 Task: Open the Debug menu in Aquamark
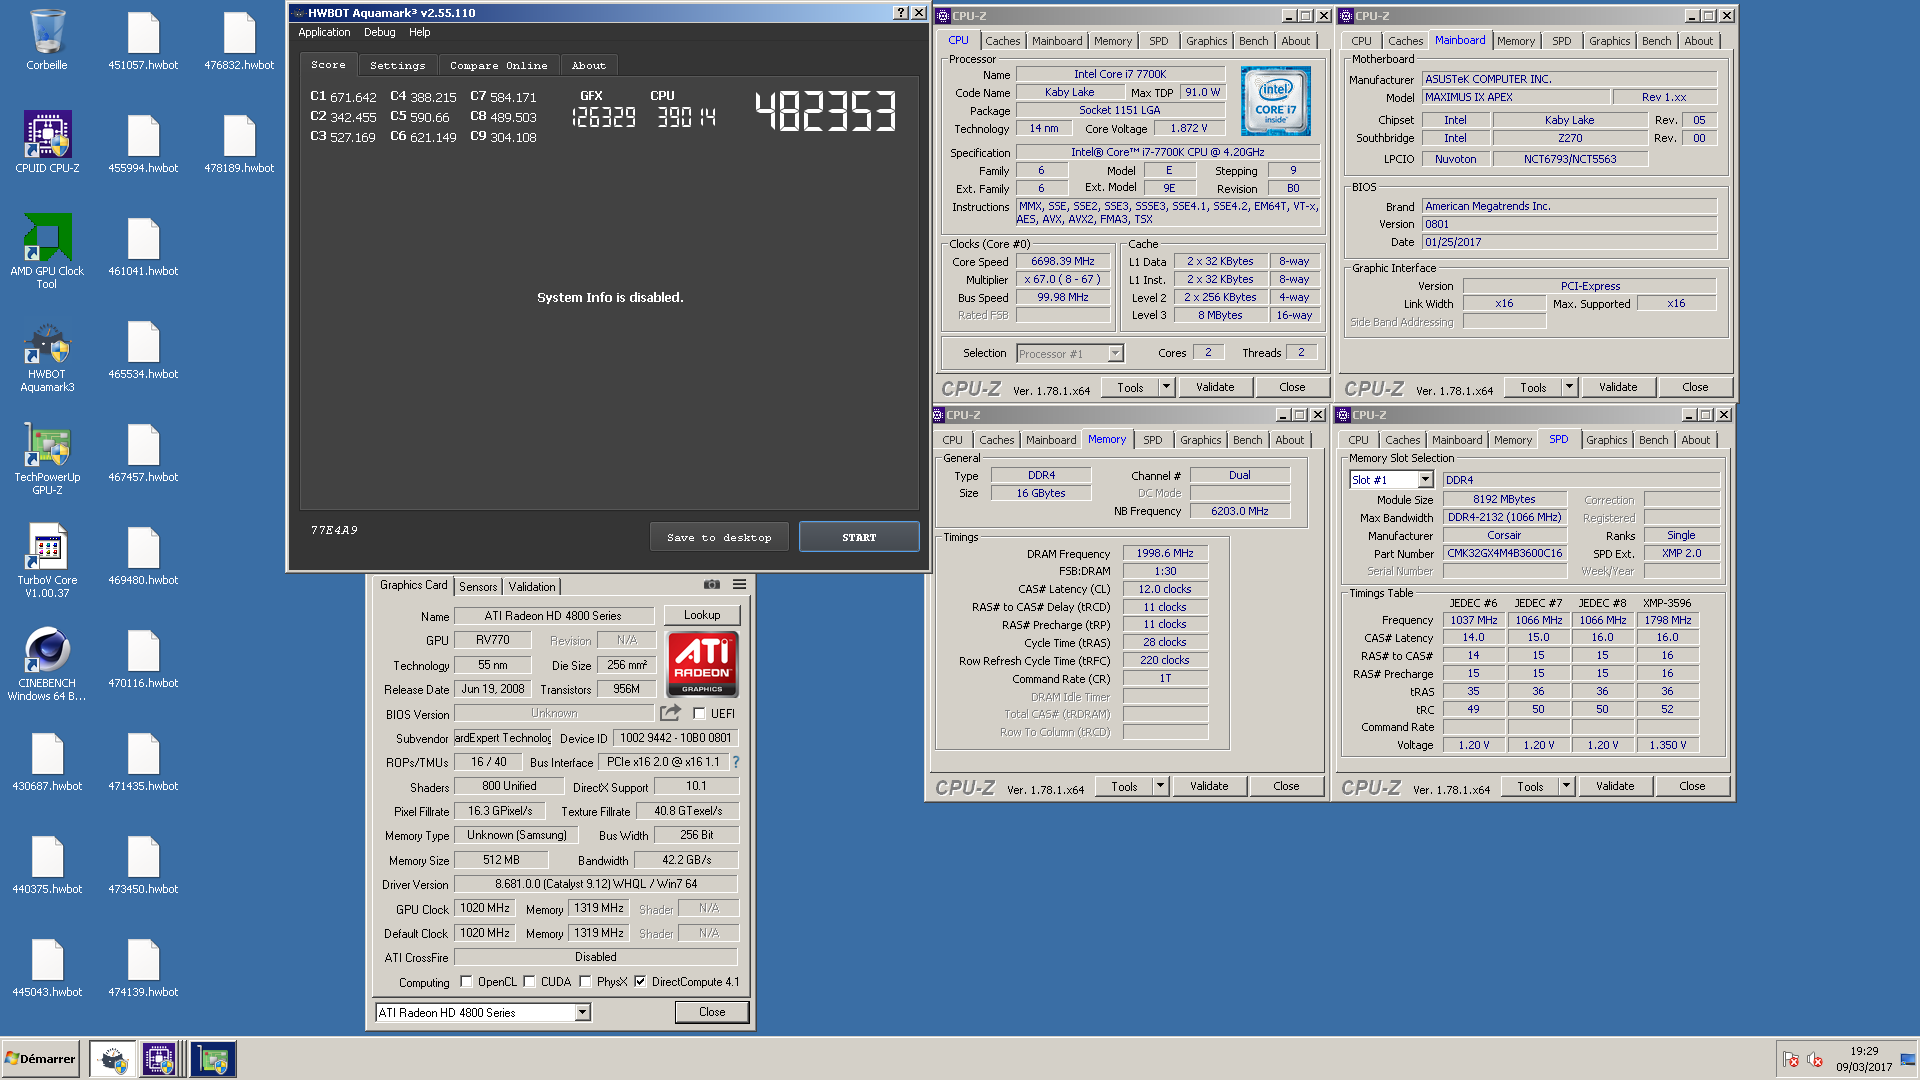380,32
